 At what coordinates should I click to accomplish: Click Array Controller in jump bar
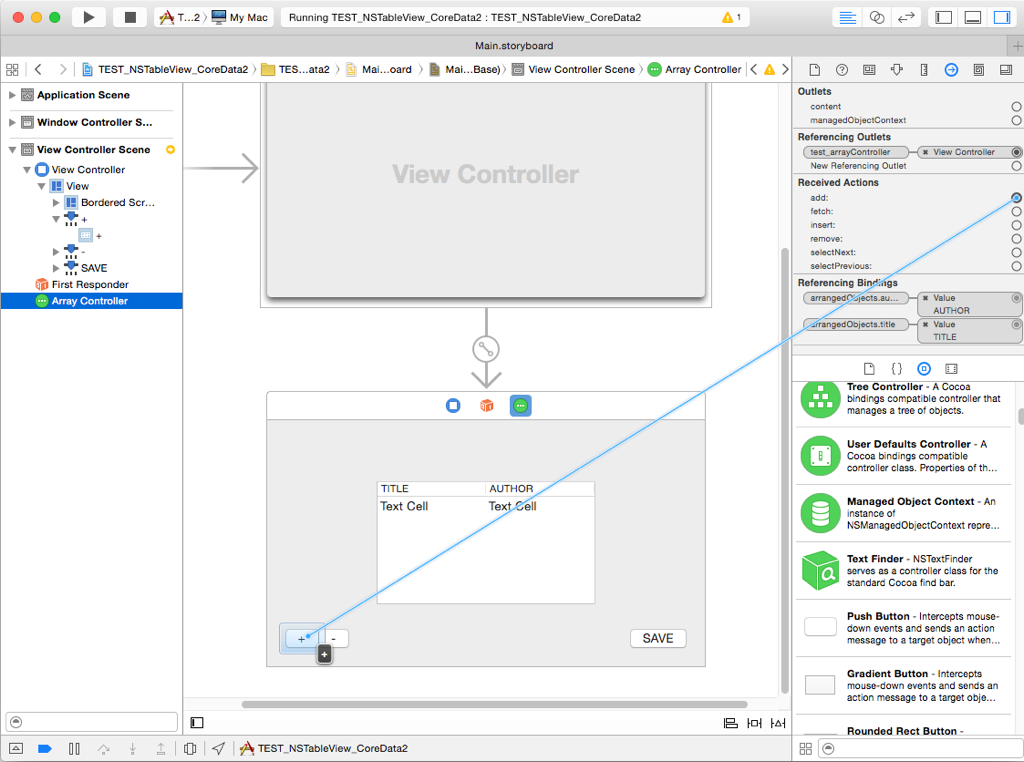(695, 69)
